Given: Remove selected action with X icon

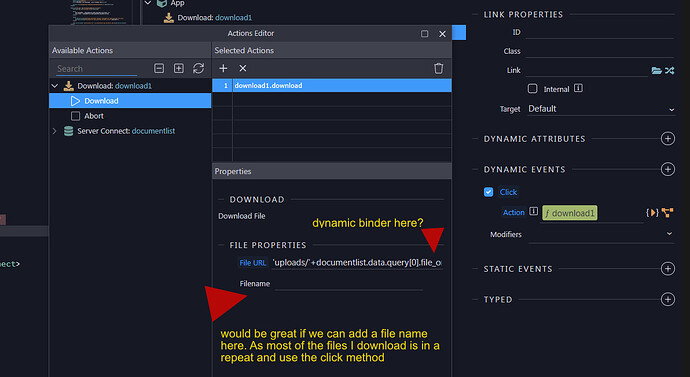Looking at the screenshot, I should [x=242, y=68].
